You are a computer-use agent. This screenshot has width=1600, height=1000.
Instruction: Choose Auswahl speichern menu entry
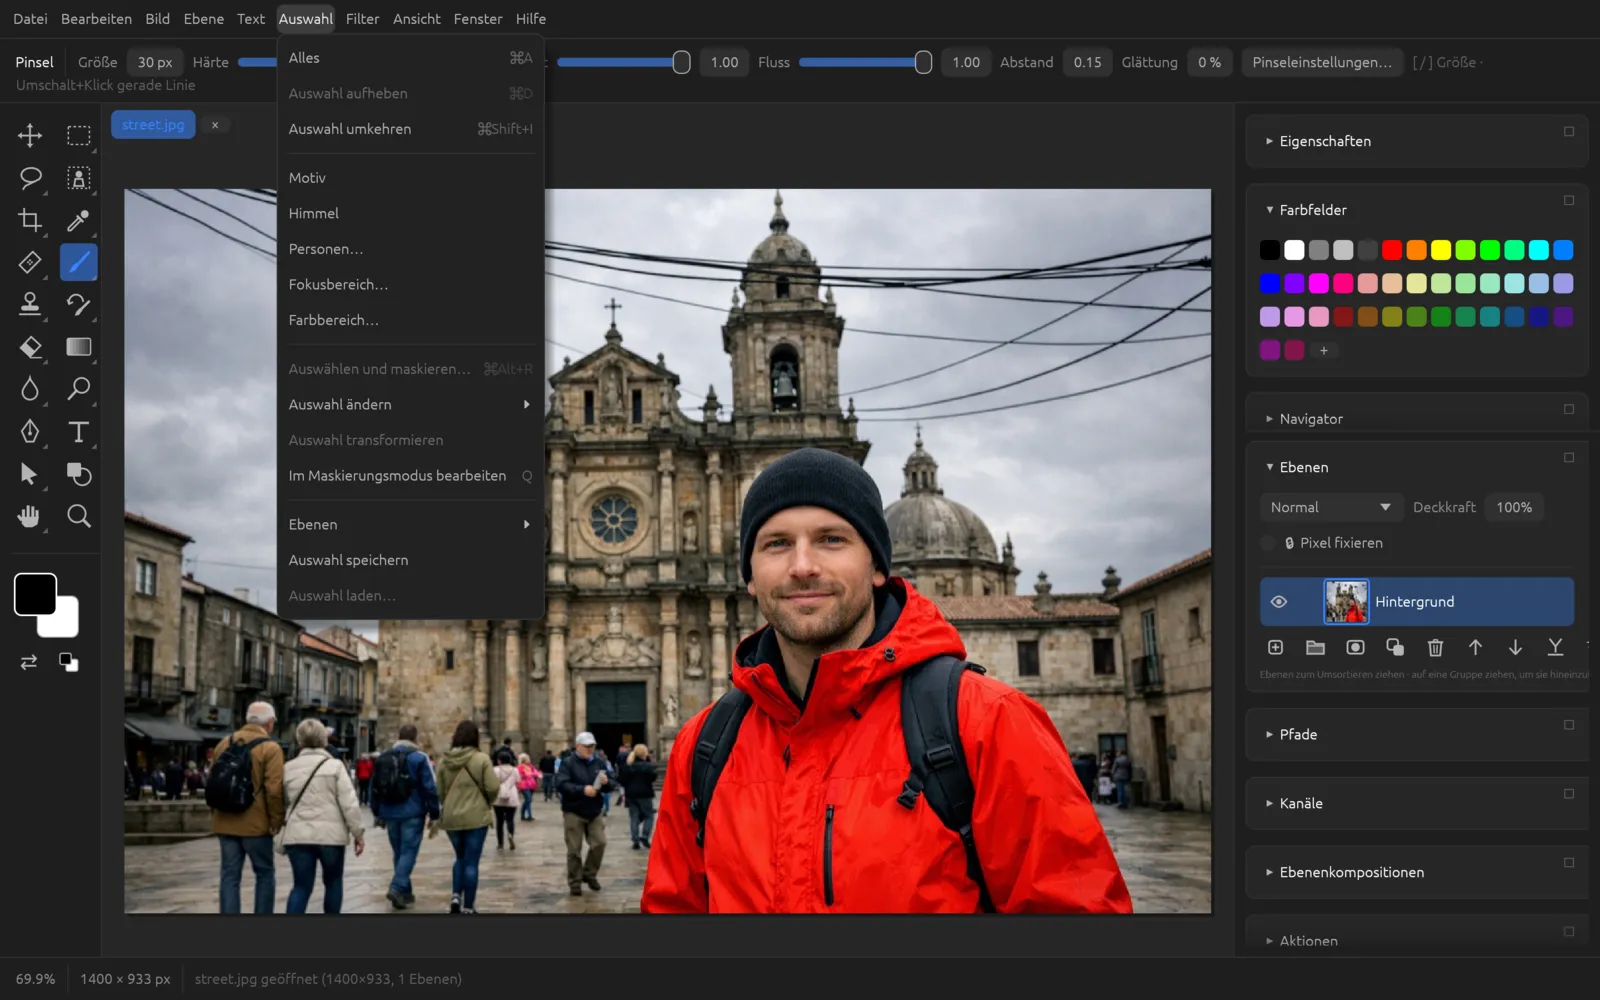click(x=410, y=560)
